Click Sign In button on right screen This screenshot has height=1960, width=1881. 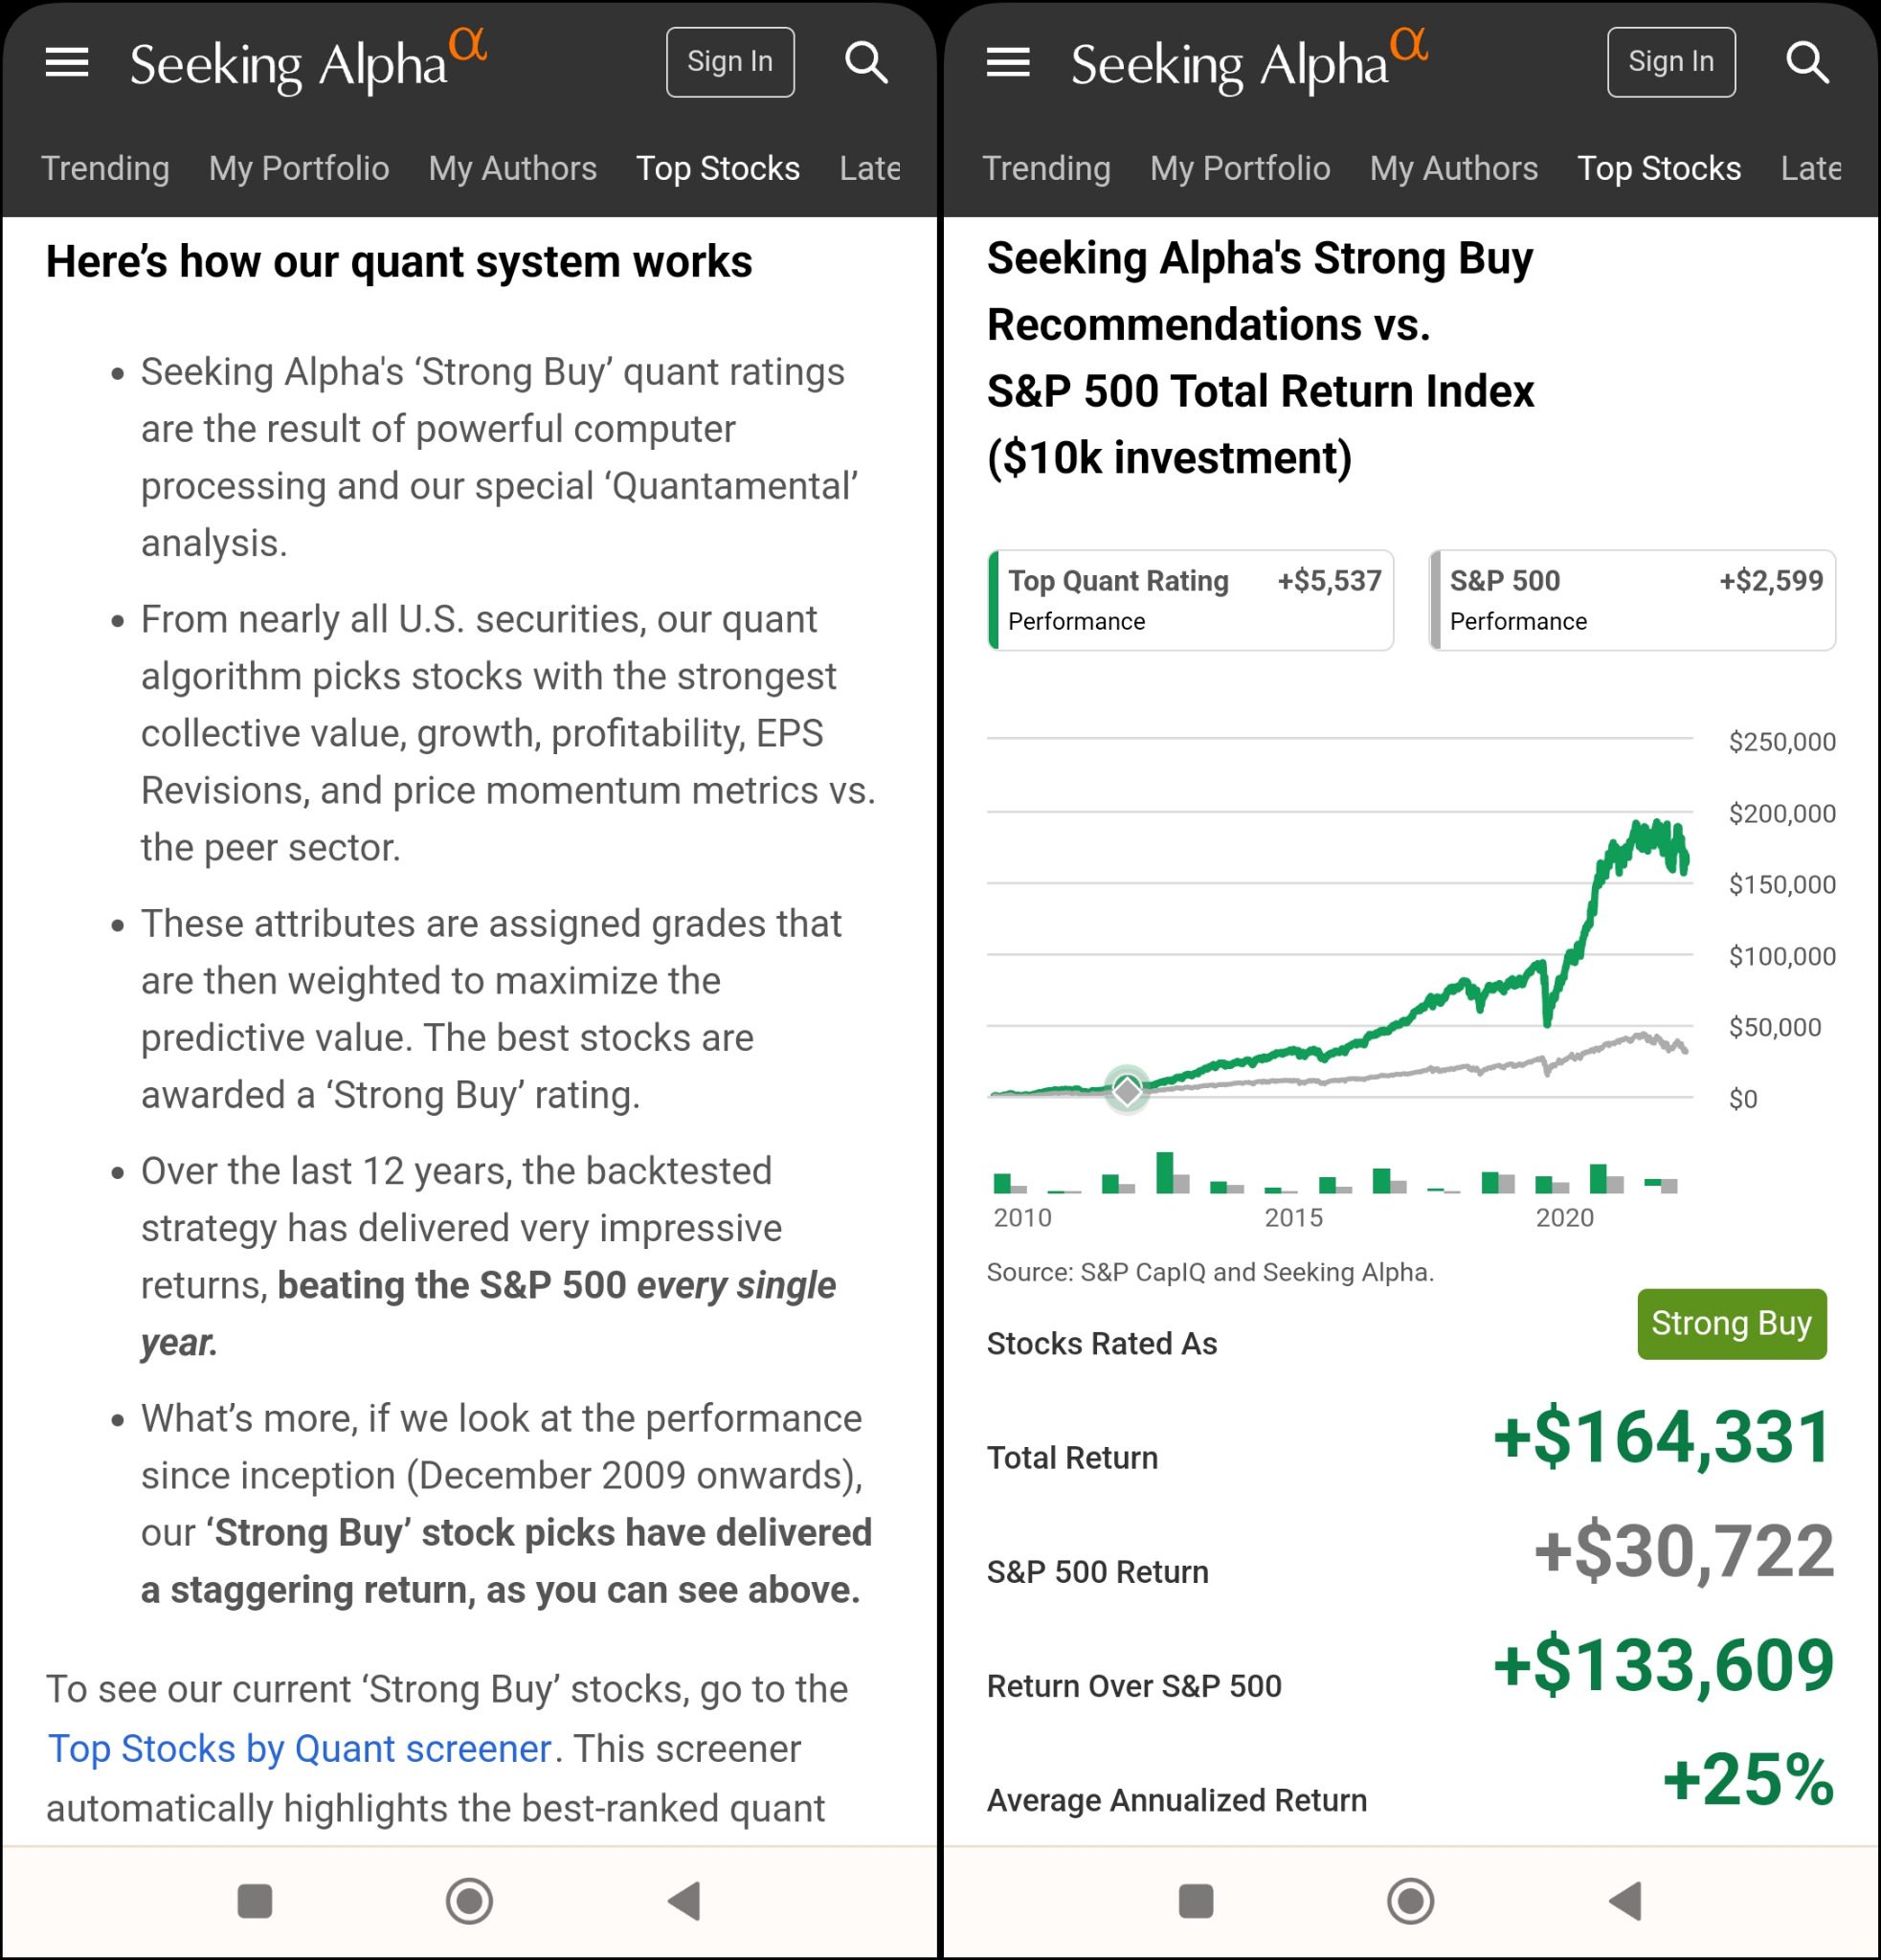click(x=1671, y=62)
